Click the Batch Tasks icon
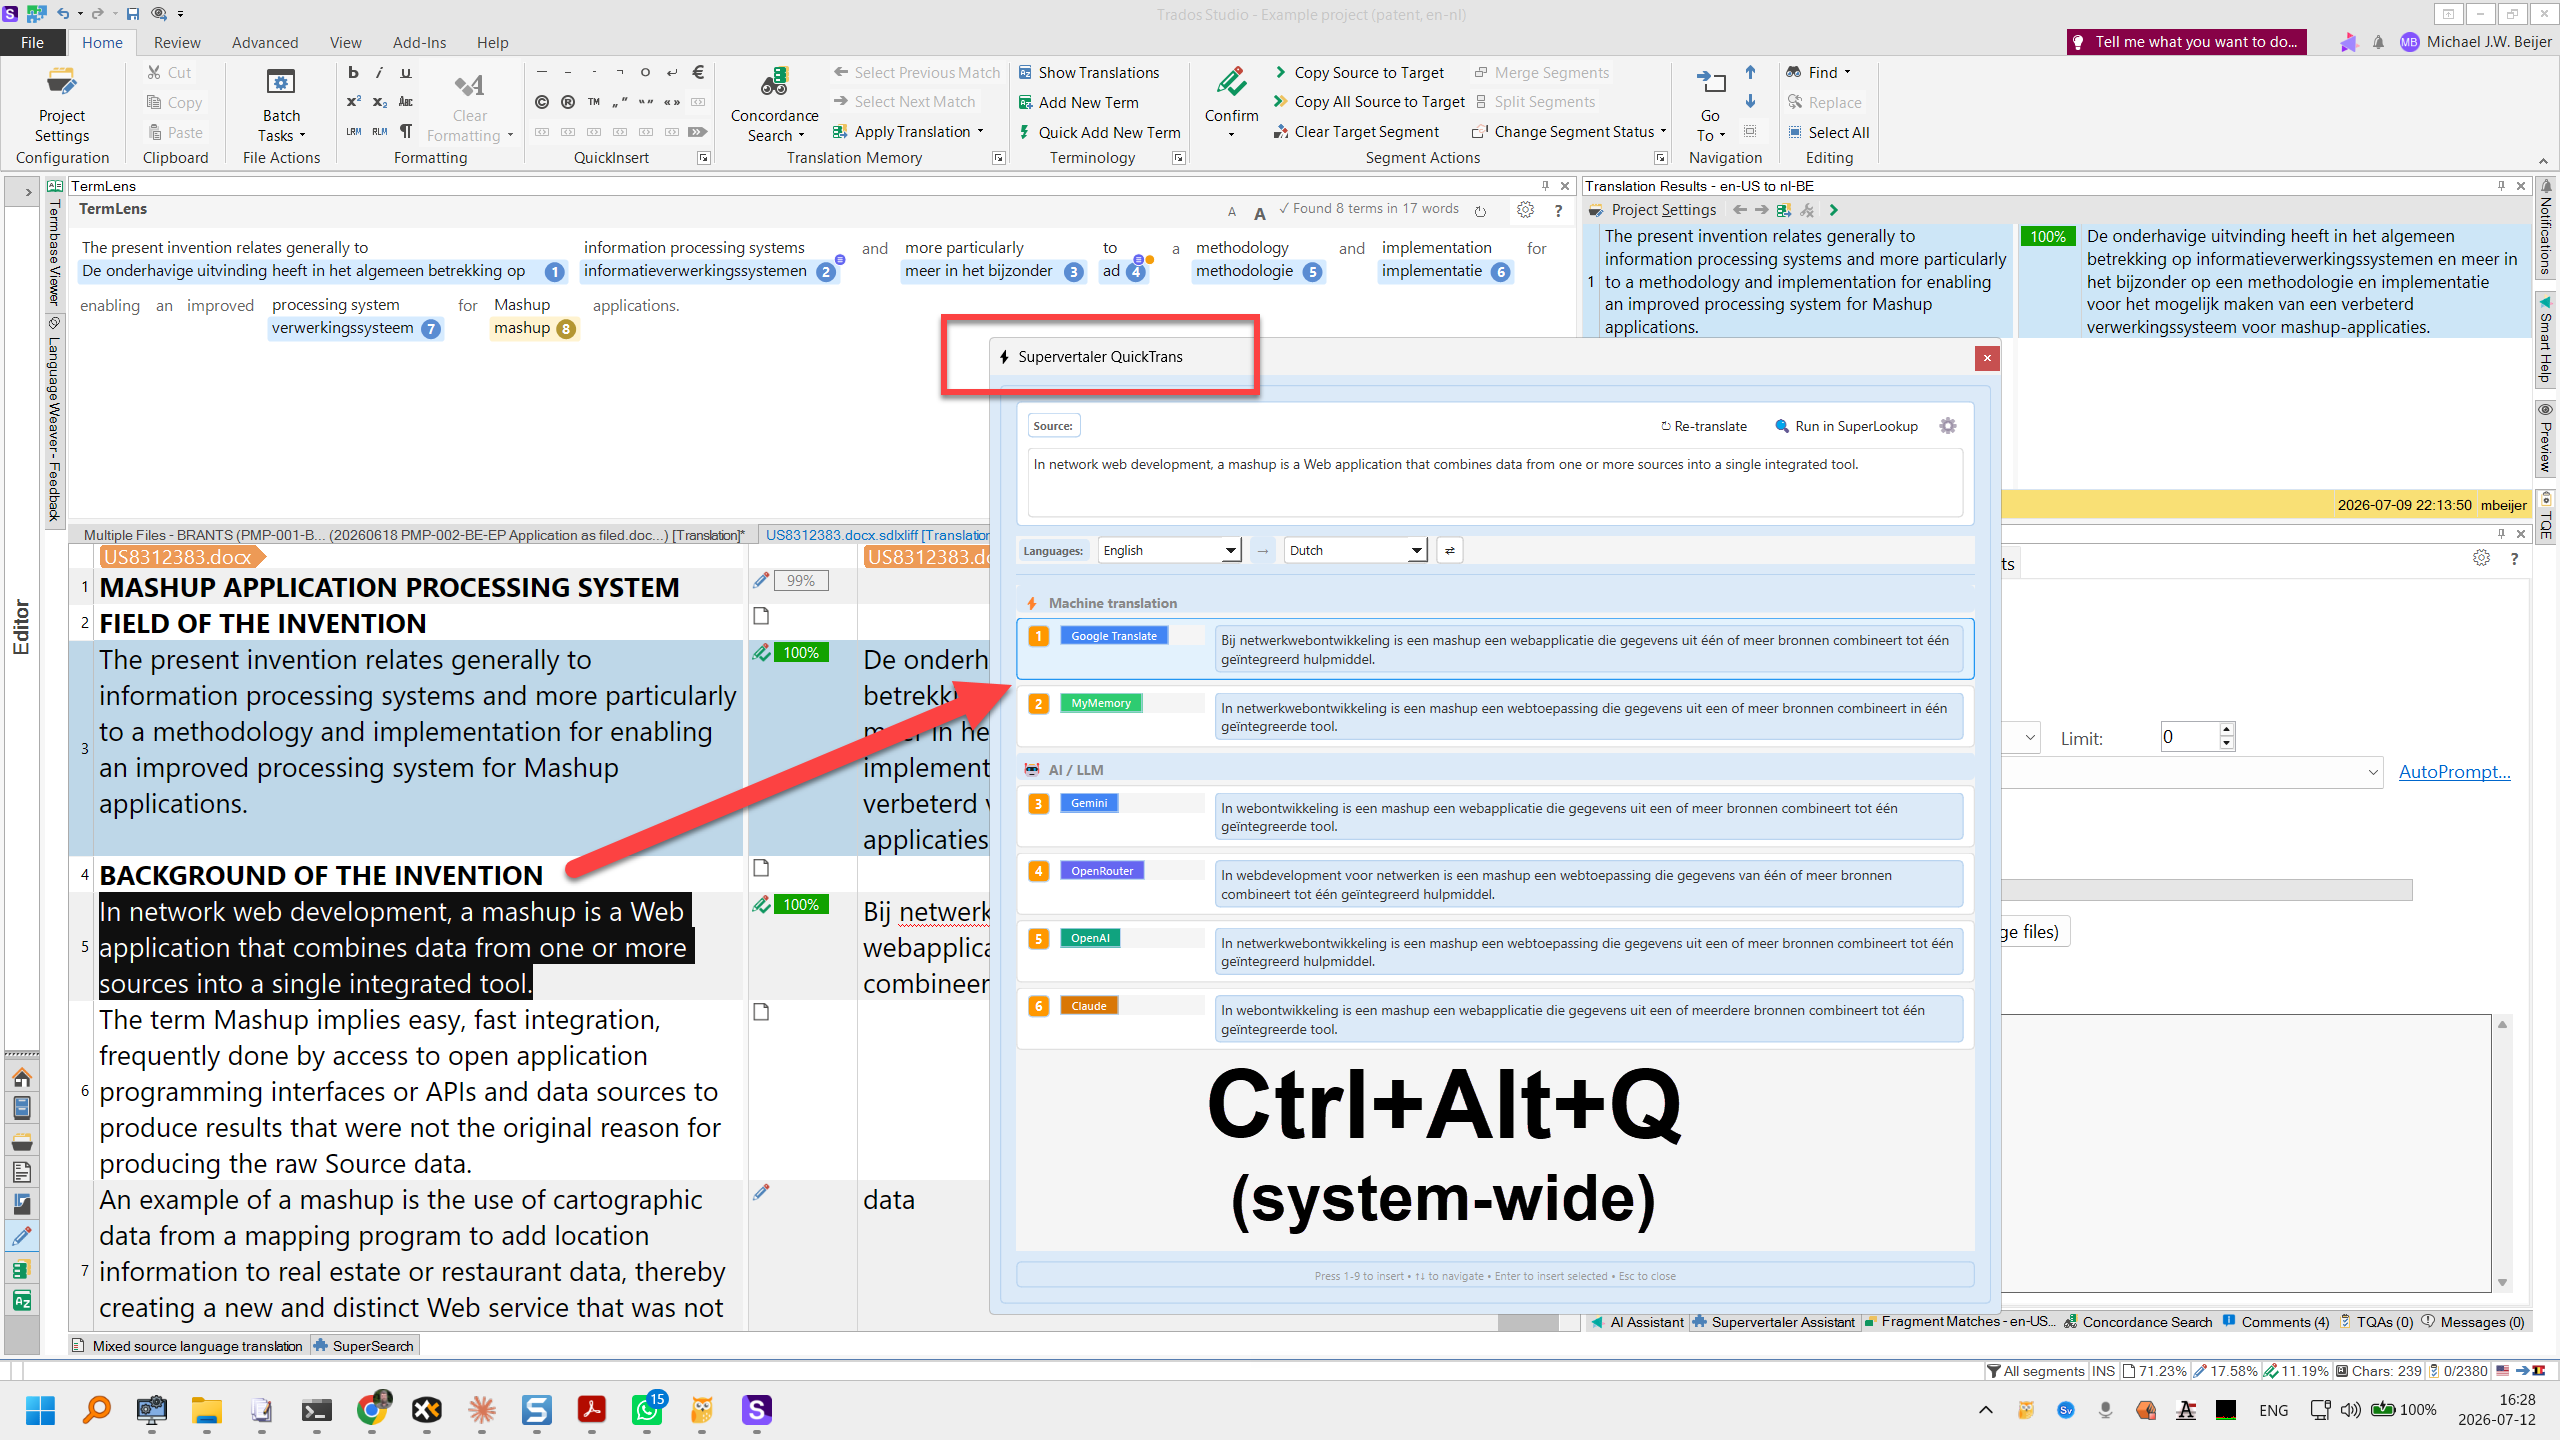 pos(281,84)
